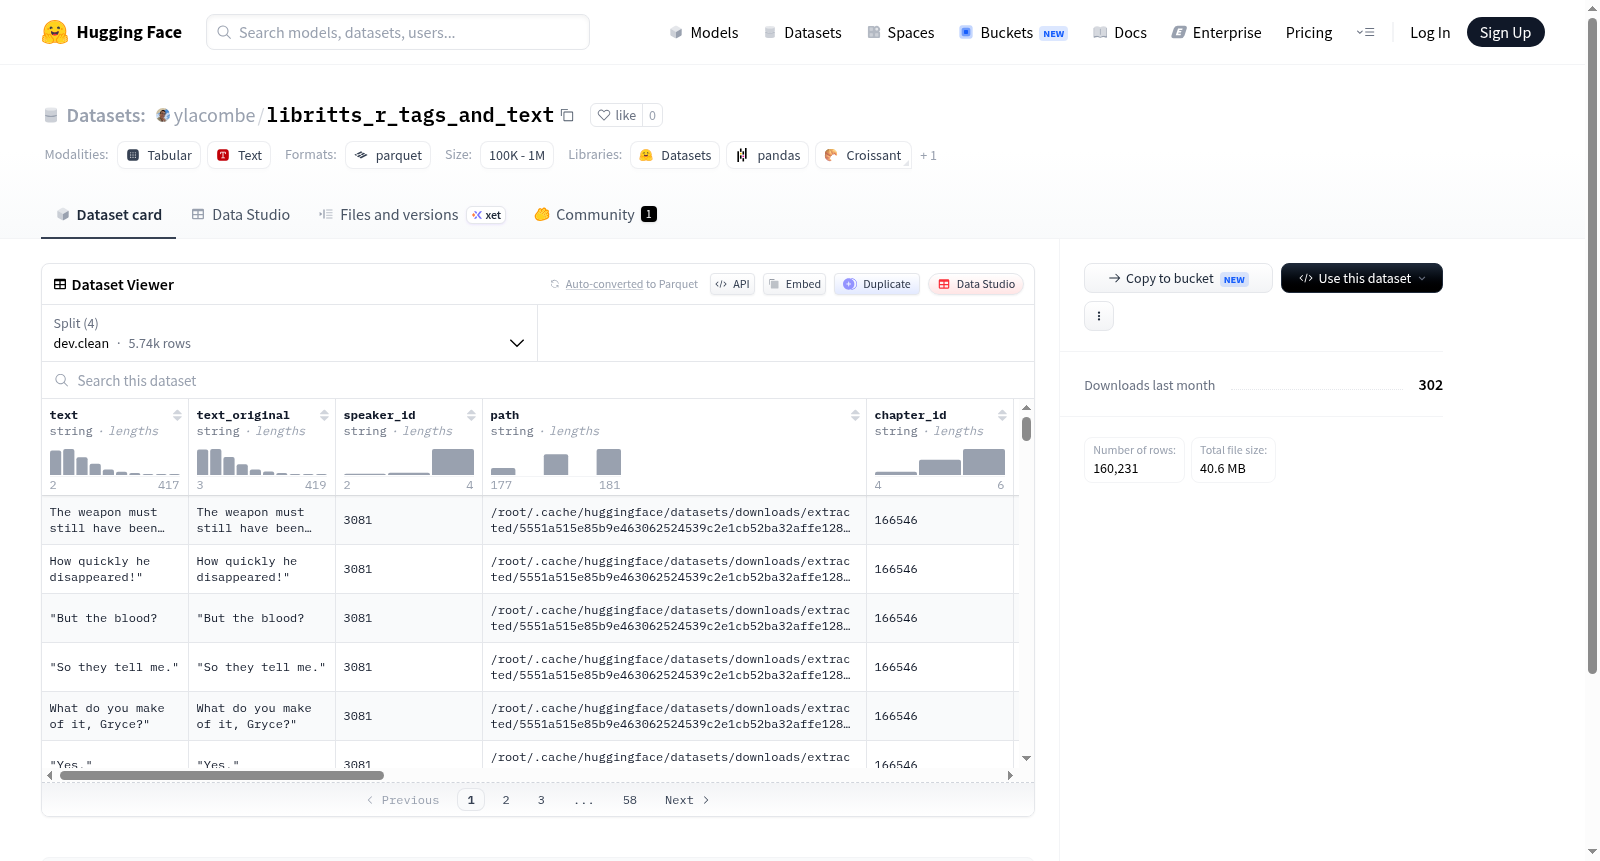Click the like count number 0
This screenshot has height=861, width=1600.
[x=652, y=115]
